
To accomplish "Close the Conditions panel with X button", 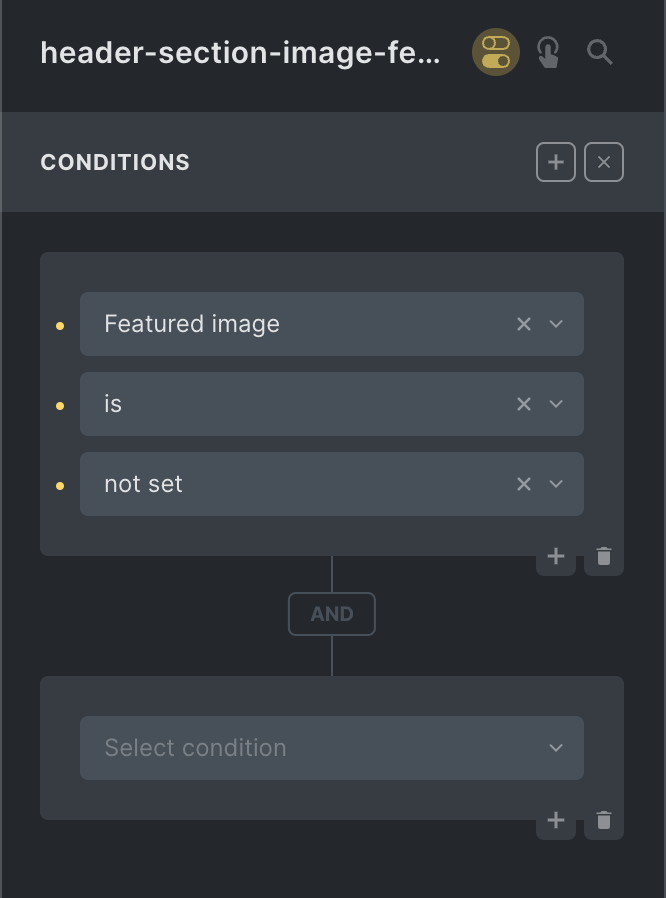I will pyautogui.click(x=604, y=162).
